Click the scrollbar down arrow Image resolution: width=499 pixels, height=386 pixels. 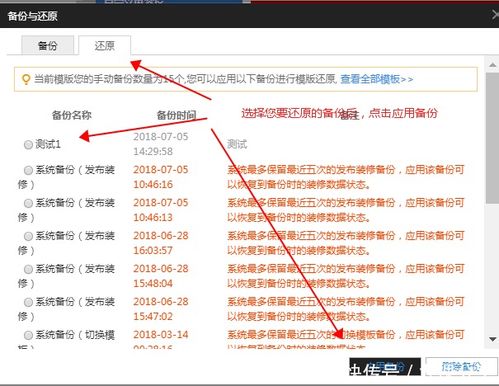(493, 339)
